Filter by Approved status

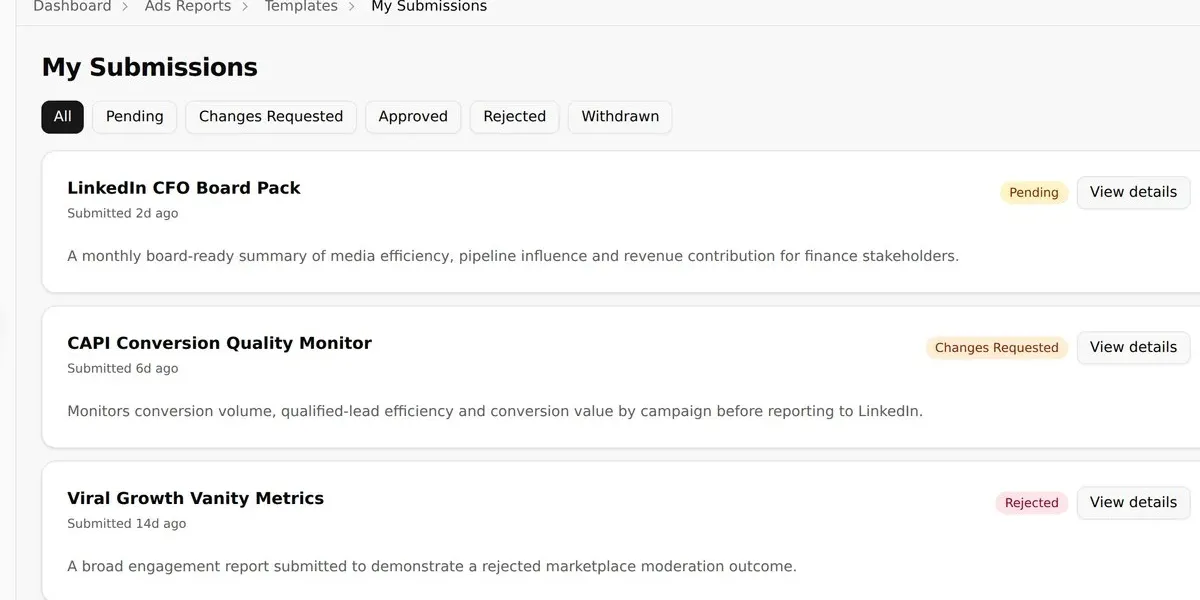coord(413,117)
